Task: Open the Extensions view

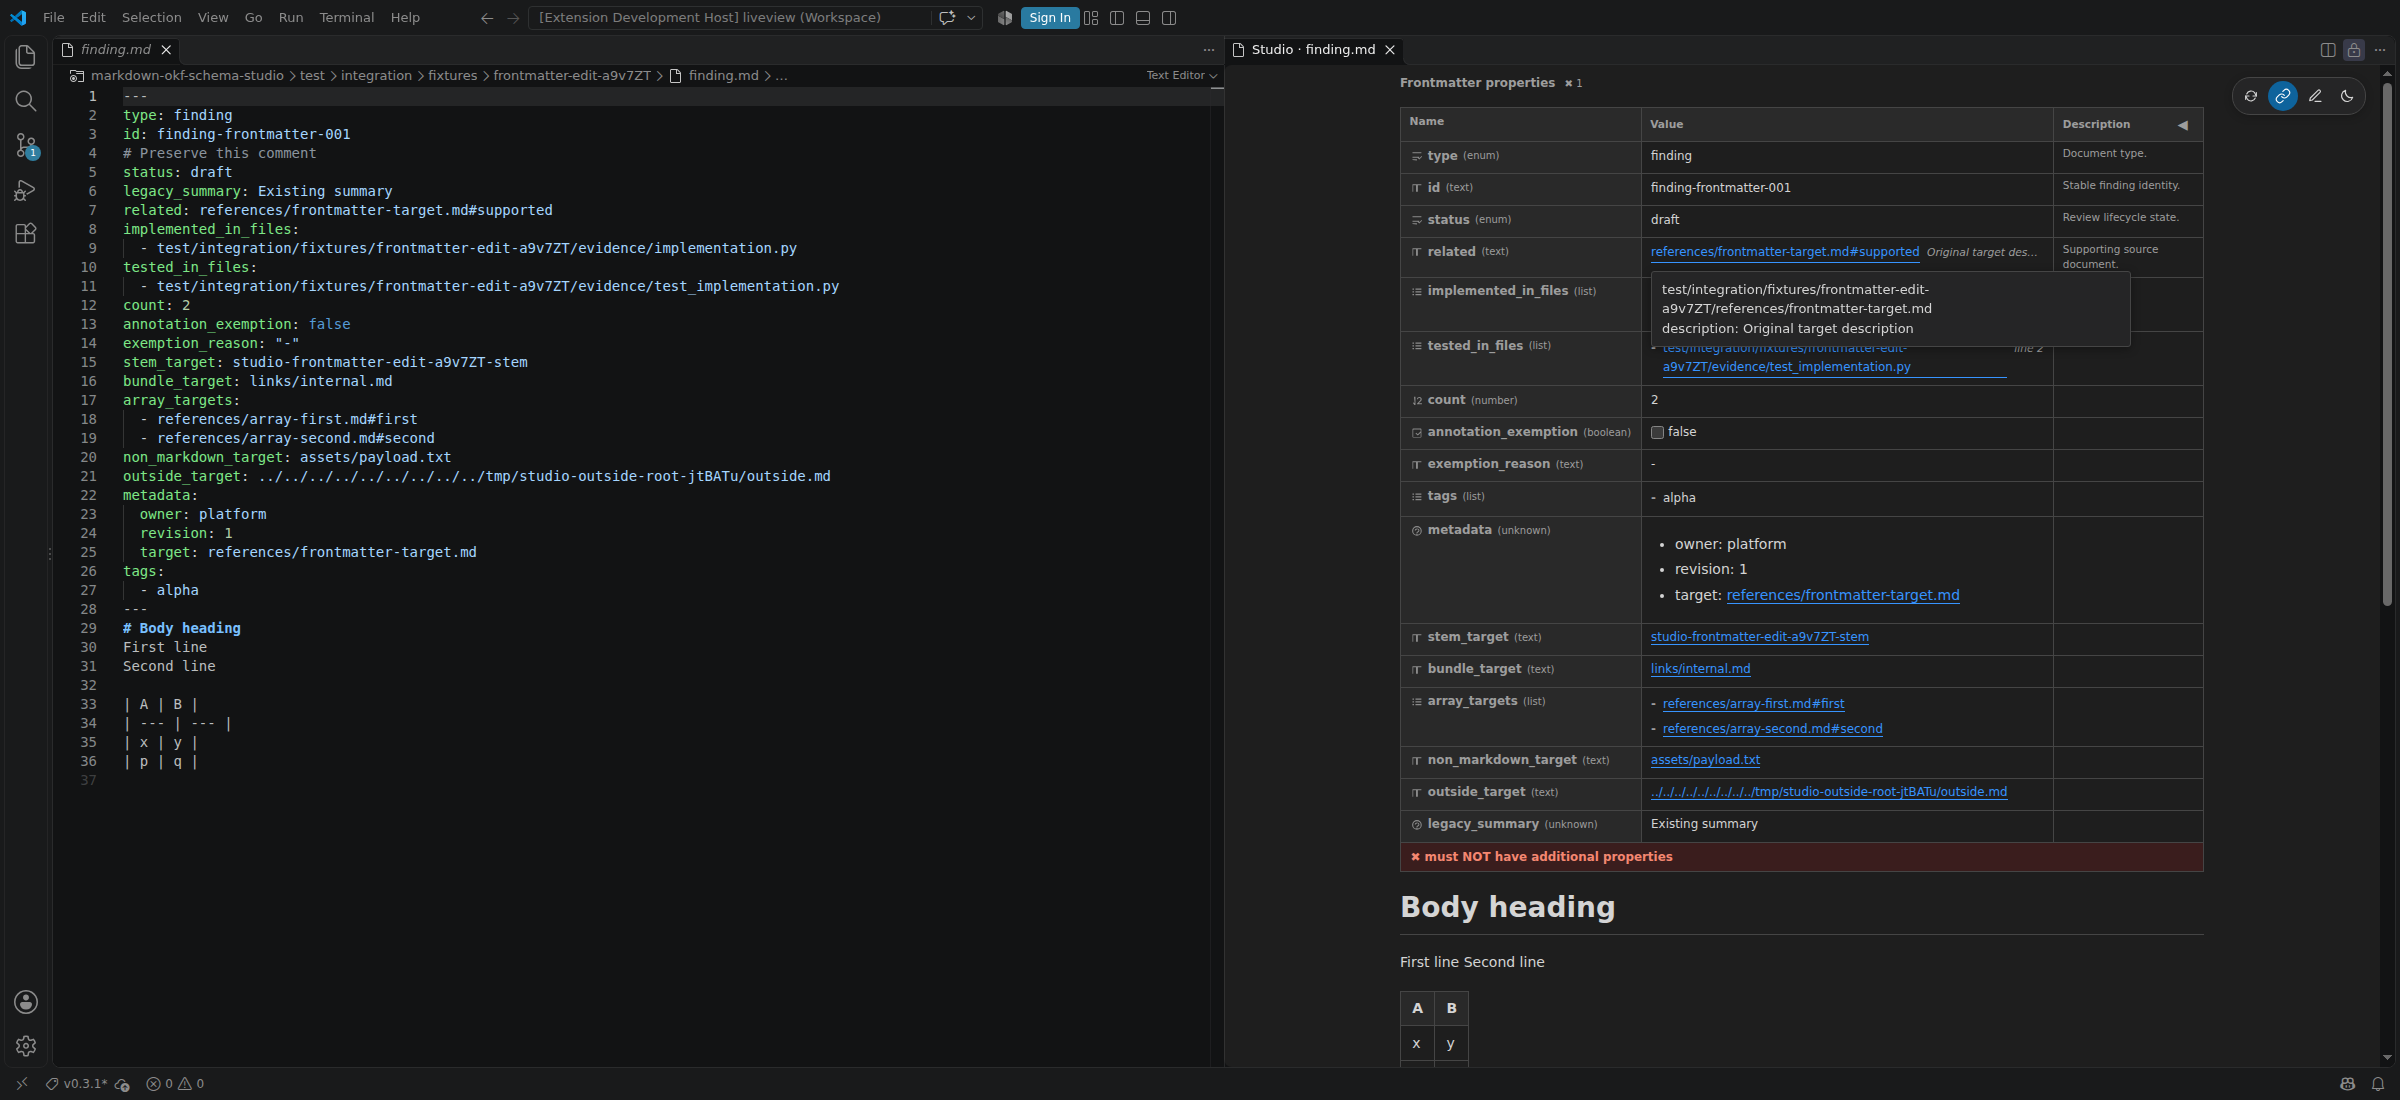Action: (x=26, y=234)
